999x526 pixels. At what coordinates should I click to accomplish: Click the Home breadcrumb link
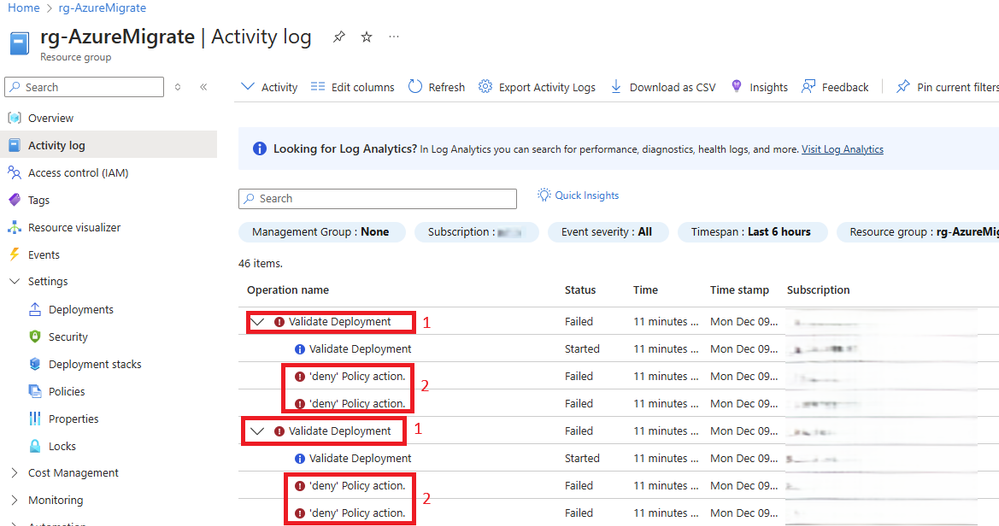(24, 8)
